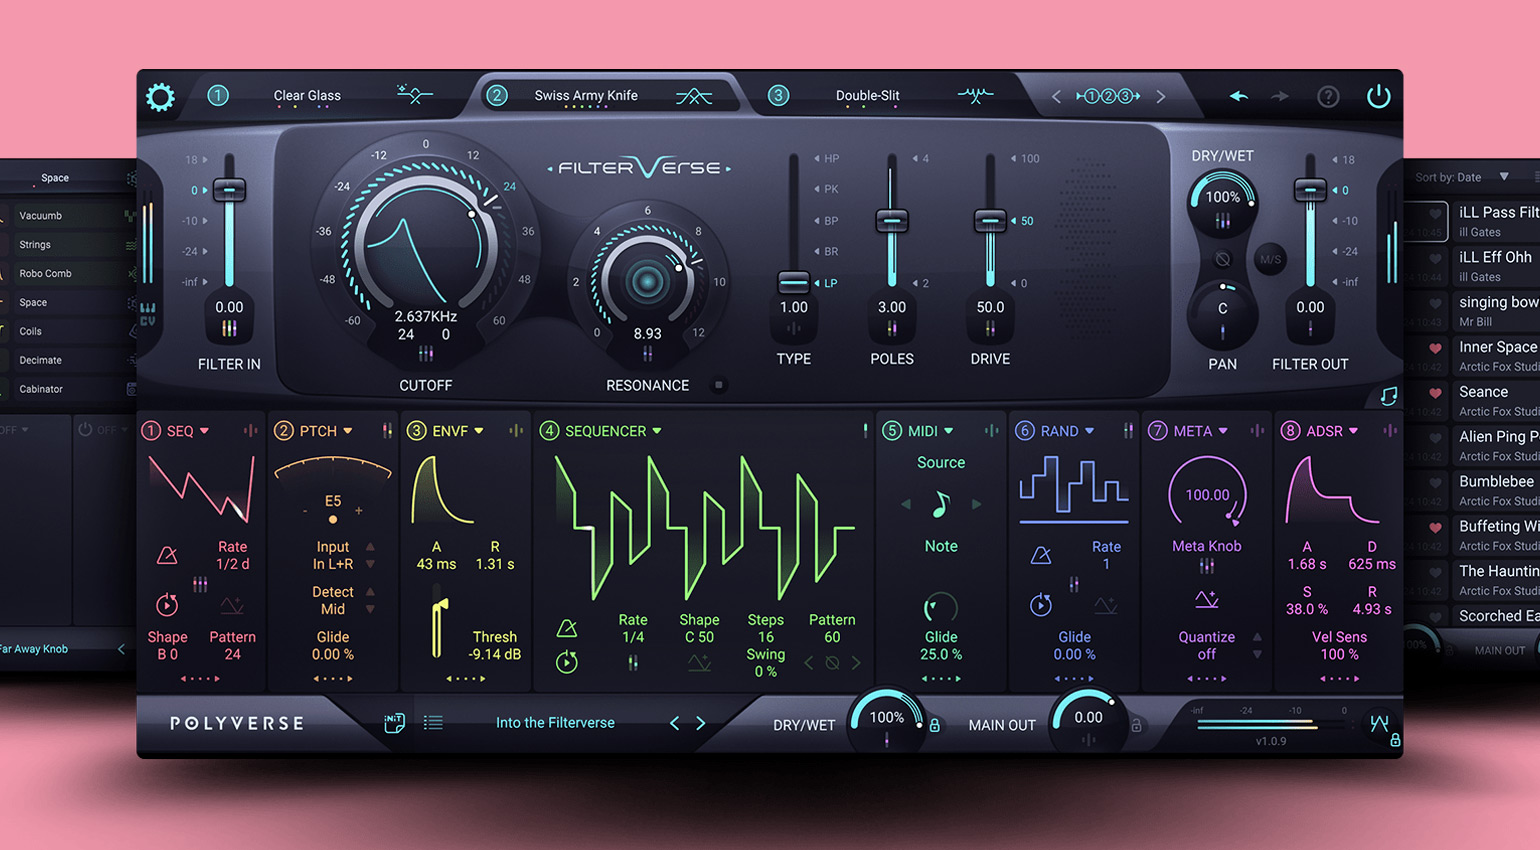This screenshot has width=1540, height=850.
Task: Click the Meta Knob dial
Action: point(1207,492)
